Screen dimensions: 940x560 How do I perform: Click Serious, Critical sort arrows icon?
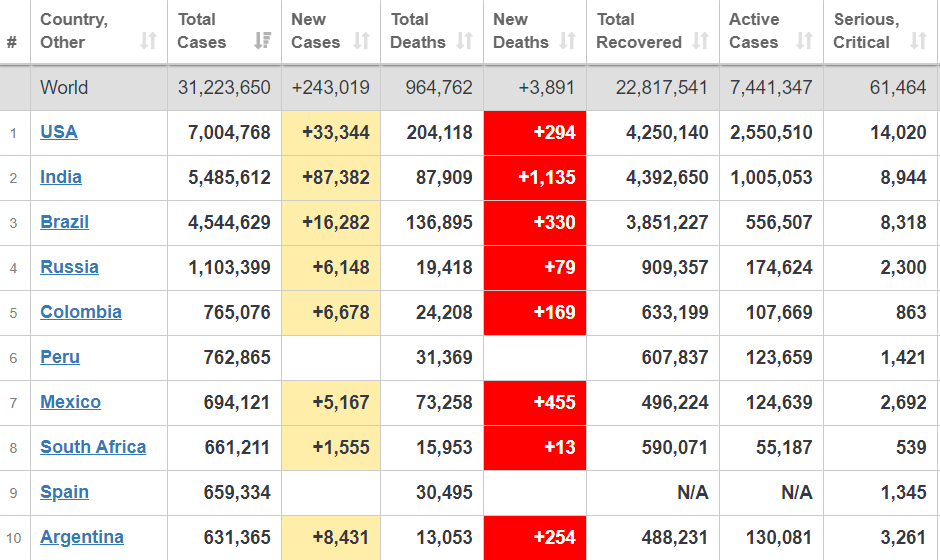pyautogui.click(x=918, y=42)
